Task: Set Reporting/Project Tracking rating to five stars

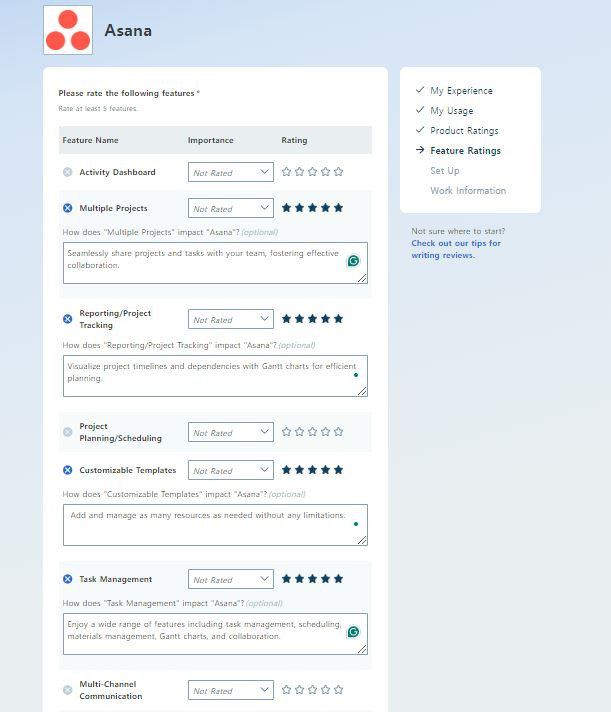Action: pyautogui.click(x=338, y=318)
